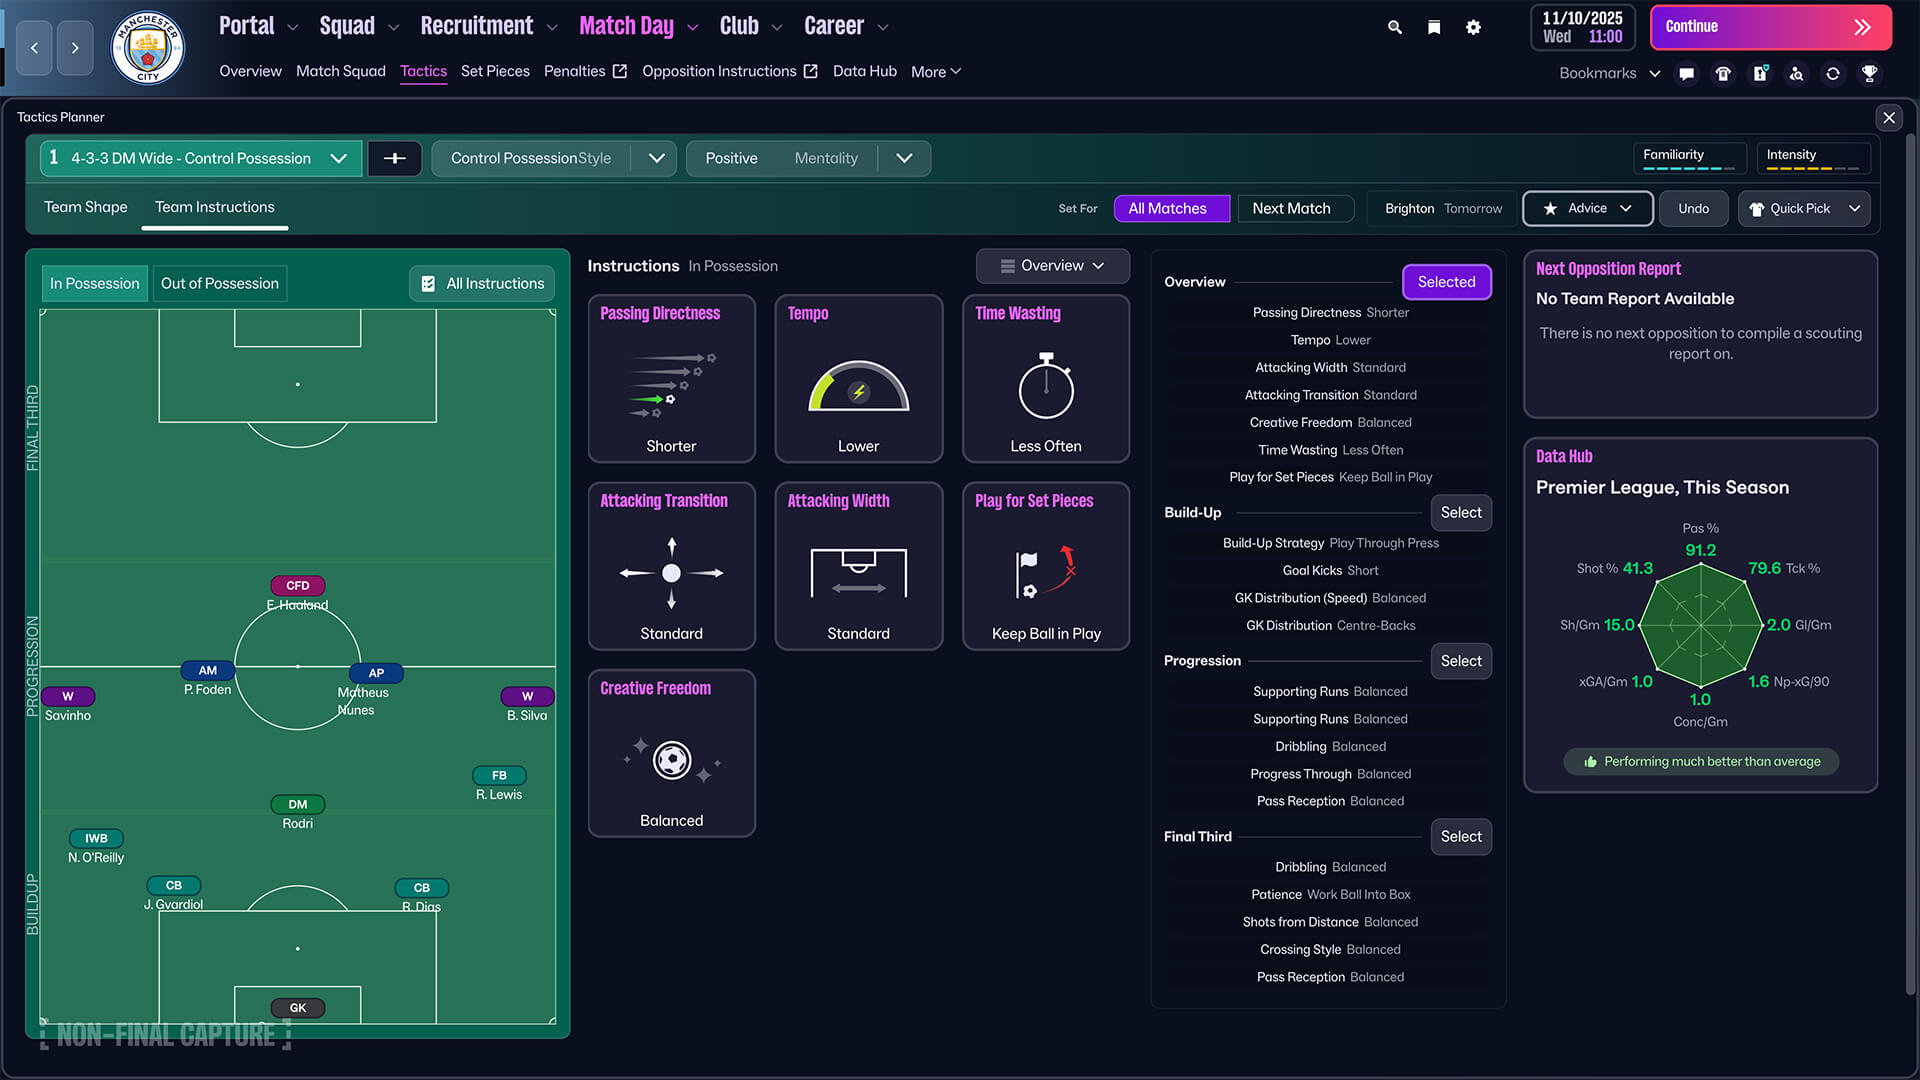Open the scouting search icon
1920x1080 pixels.
pos(1796,73)
